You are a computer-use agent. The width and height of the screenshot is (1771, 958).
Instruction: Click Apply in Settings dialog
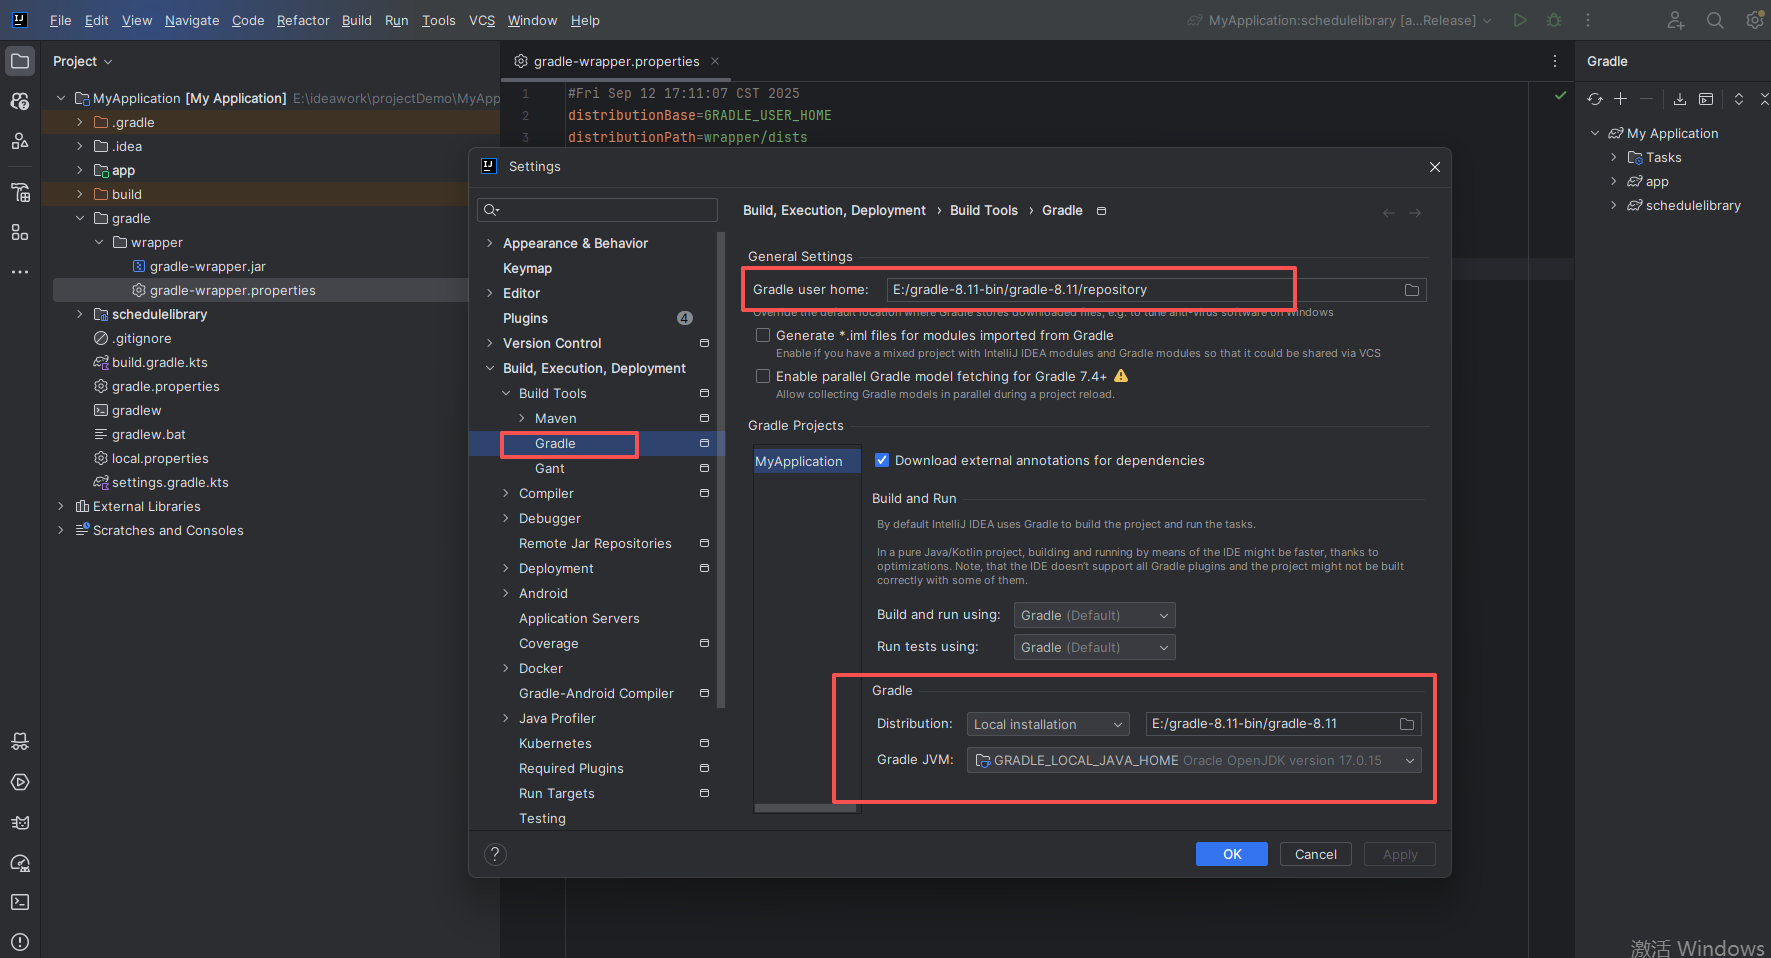coord(1400,854)
